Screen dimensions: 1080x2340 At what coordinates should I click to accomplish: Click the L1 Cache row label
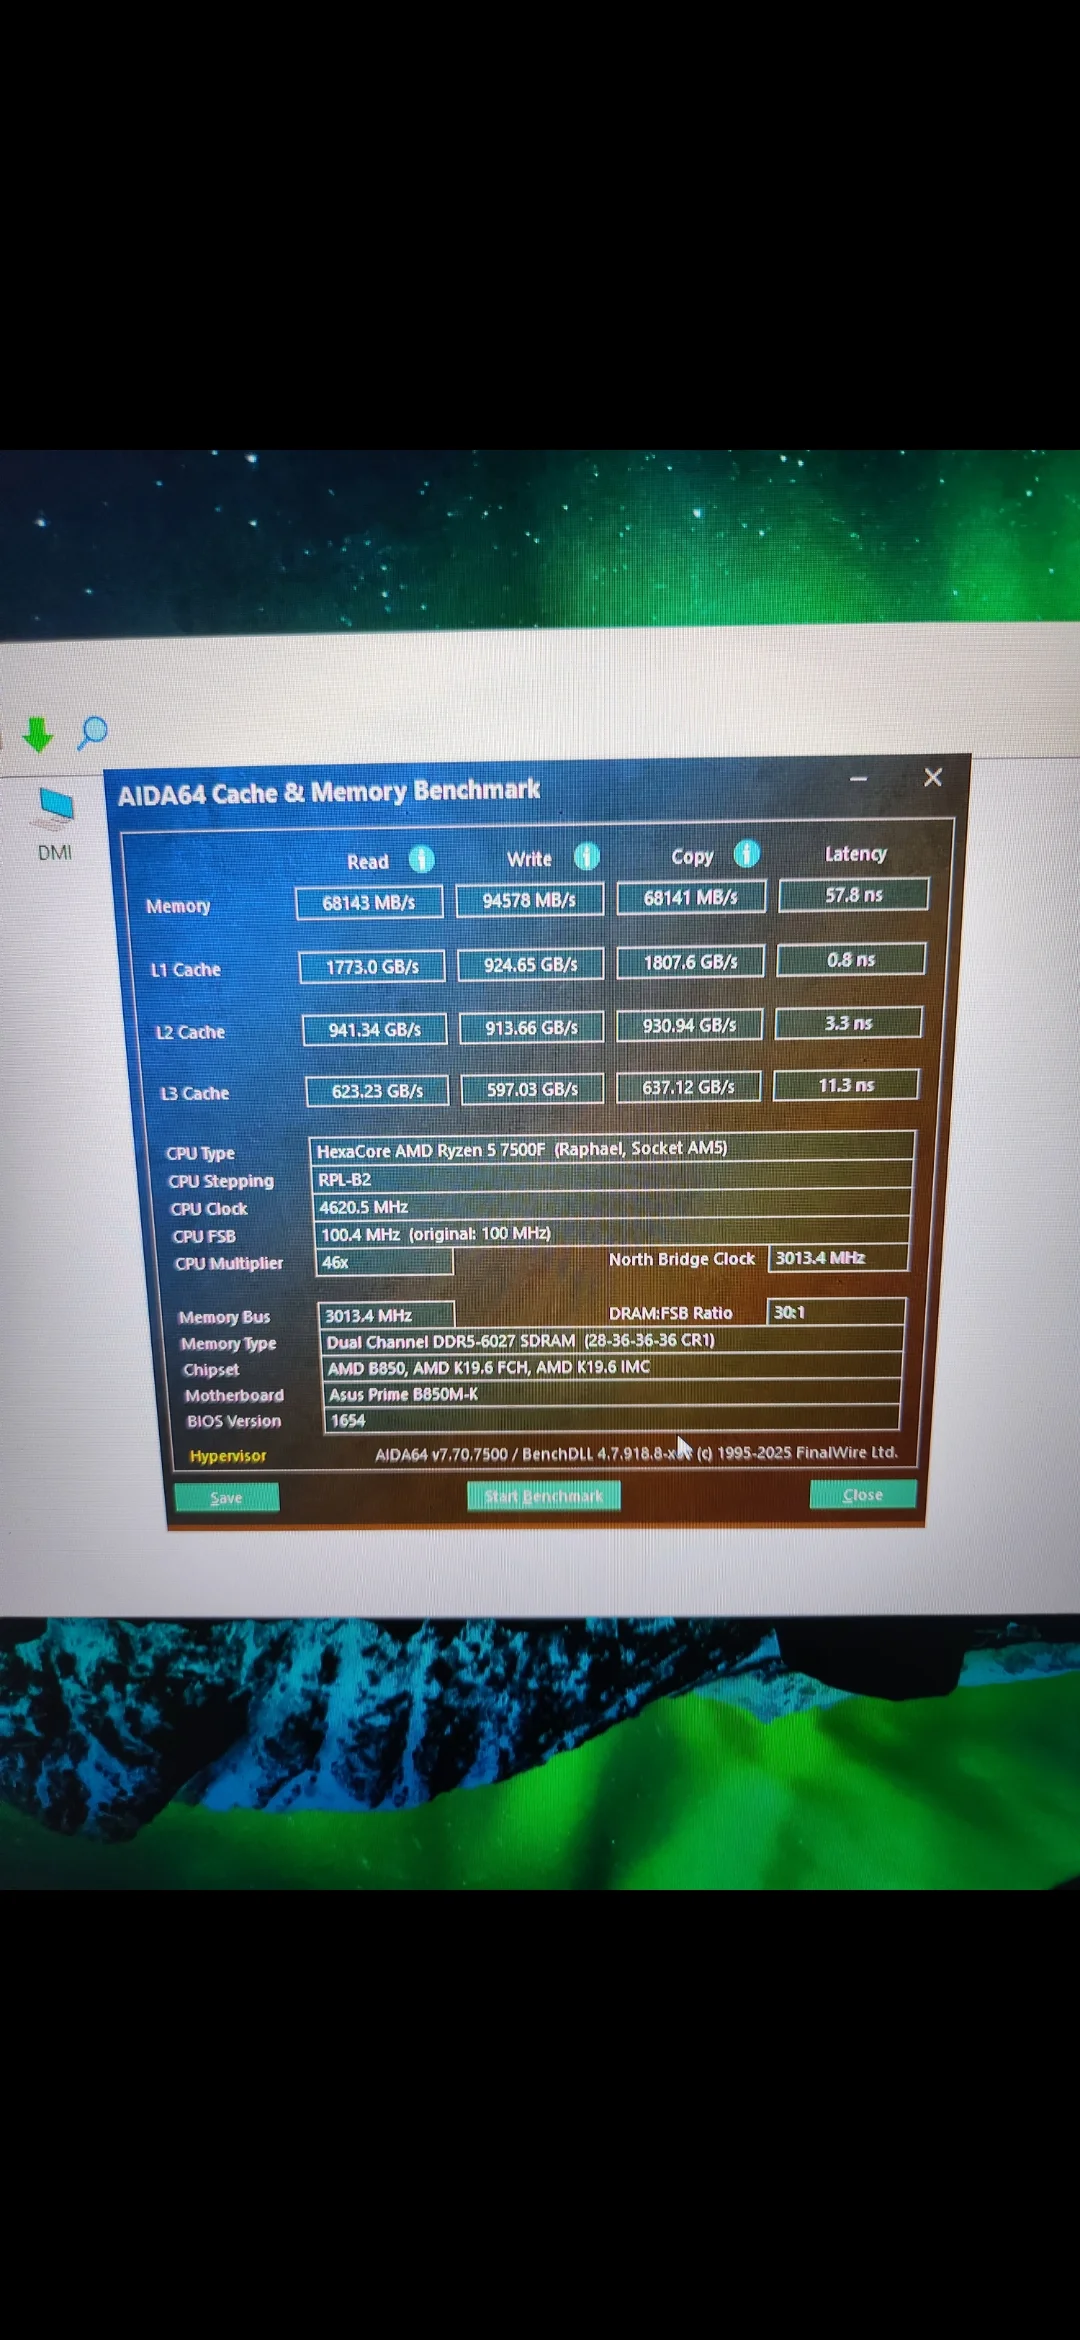(x=185, y=969)
